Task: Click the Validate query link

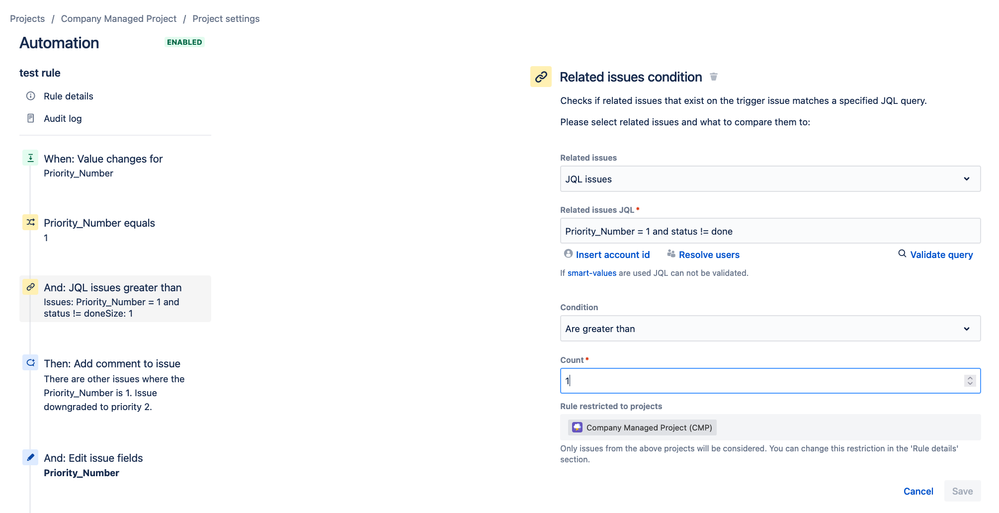Action: pyautogui.click(x=941, y=255)
